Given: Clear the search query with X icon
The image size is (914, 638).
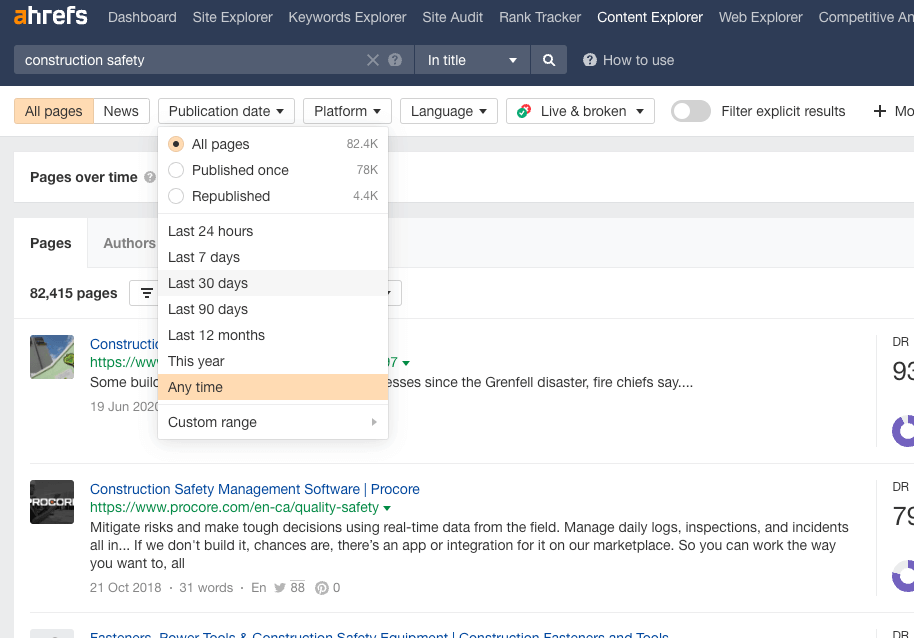Looking at the screenshot, I should pos(373,60).
